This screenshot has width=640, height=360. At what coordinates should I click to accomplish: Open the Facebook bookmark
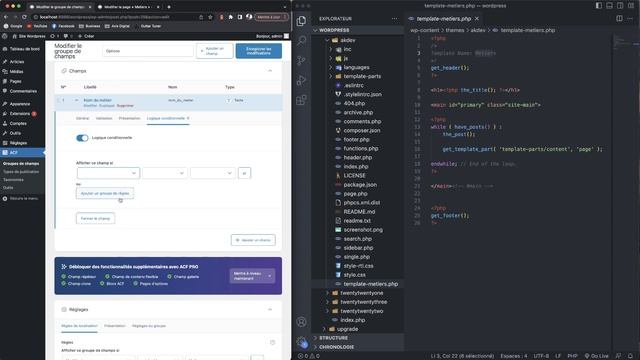tap(63, 26)
